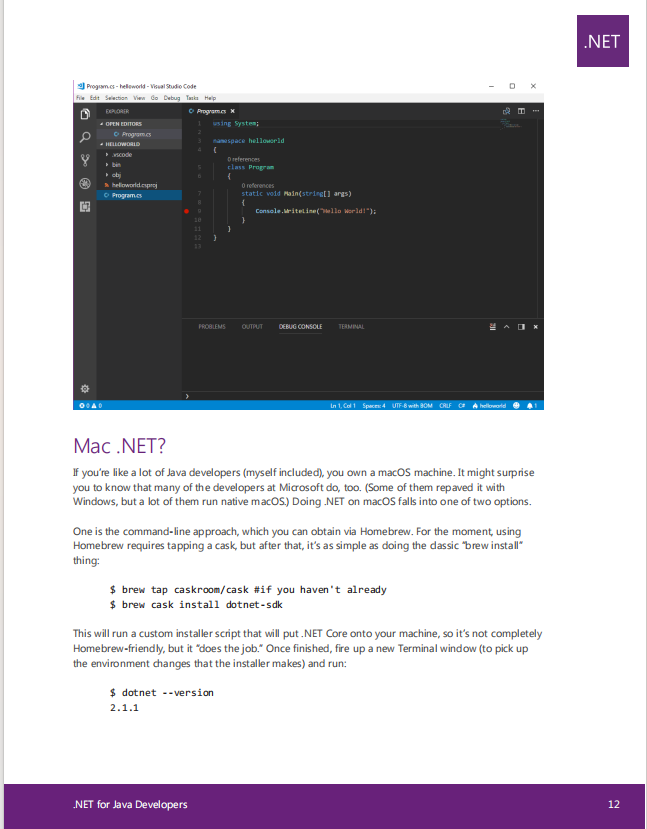Screen dimensions: 647x829
Task: Click the Visual Studio Code title bar logo
Action: click(81, 86)
